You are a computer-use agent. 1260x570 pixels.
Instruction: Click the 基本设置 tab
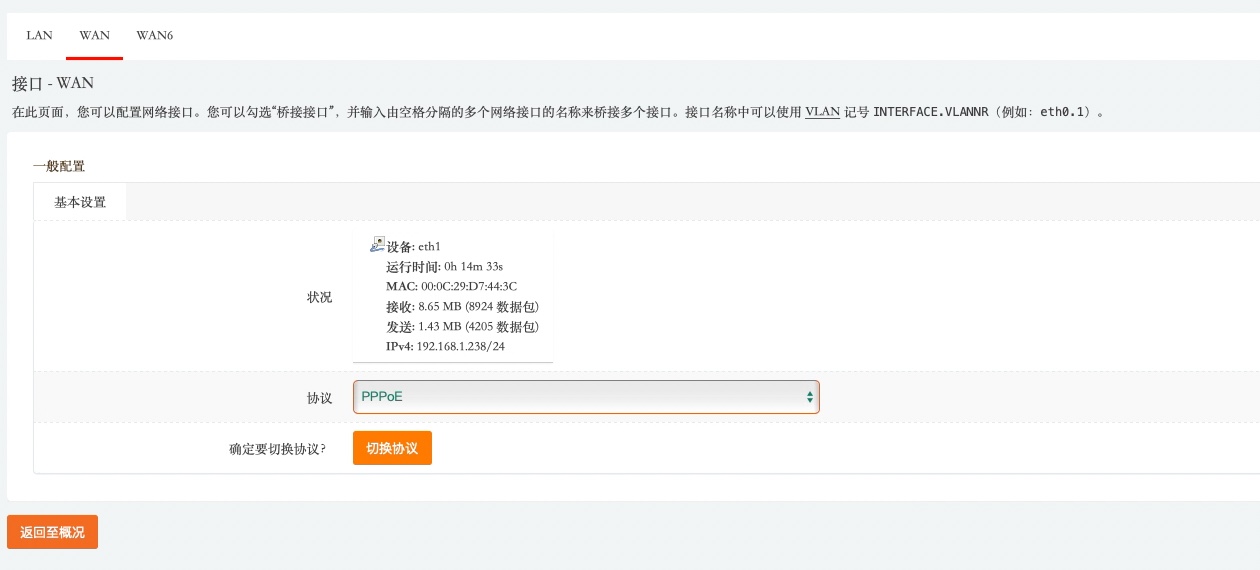point(80,202)
